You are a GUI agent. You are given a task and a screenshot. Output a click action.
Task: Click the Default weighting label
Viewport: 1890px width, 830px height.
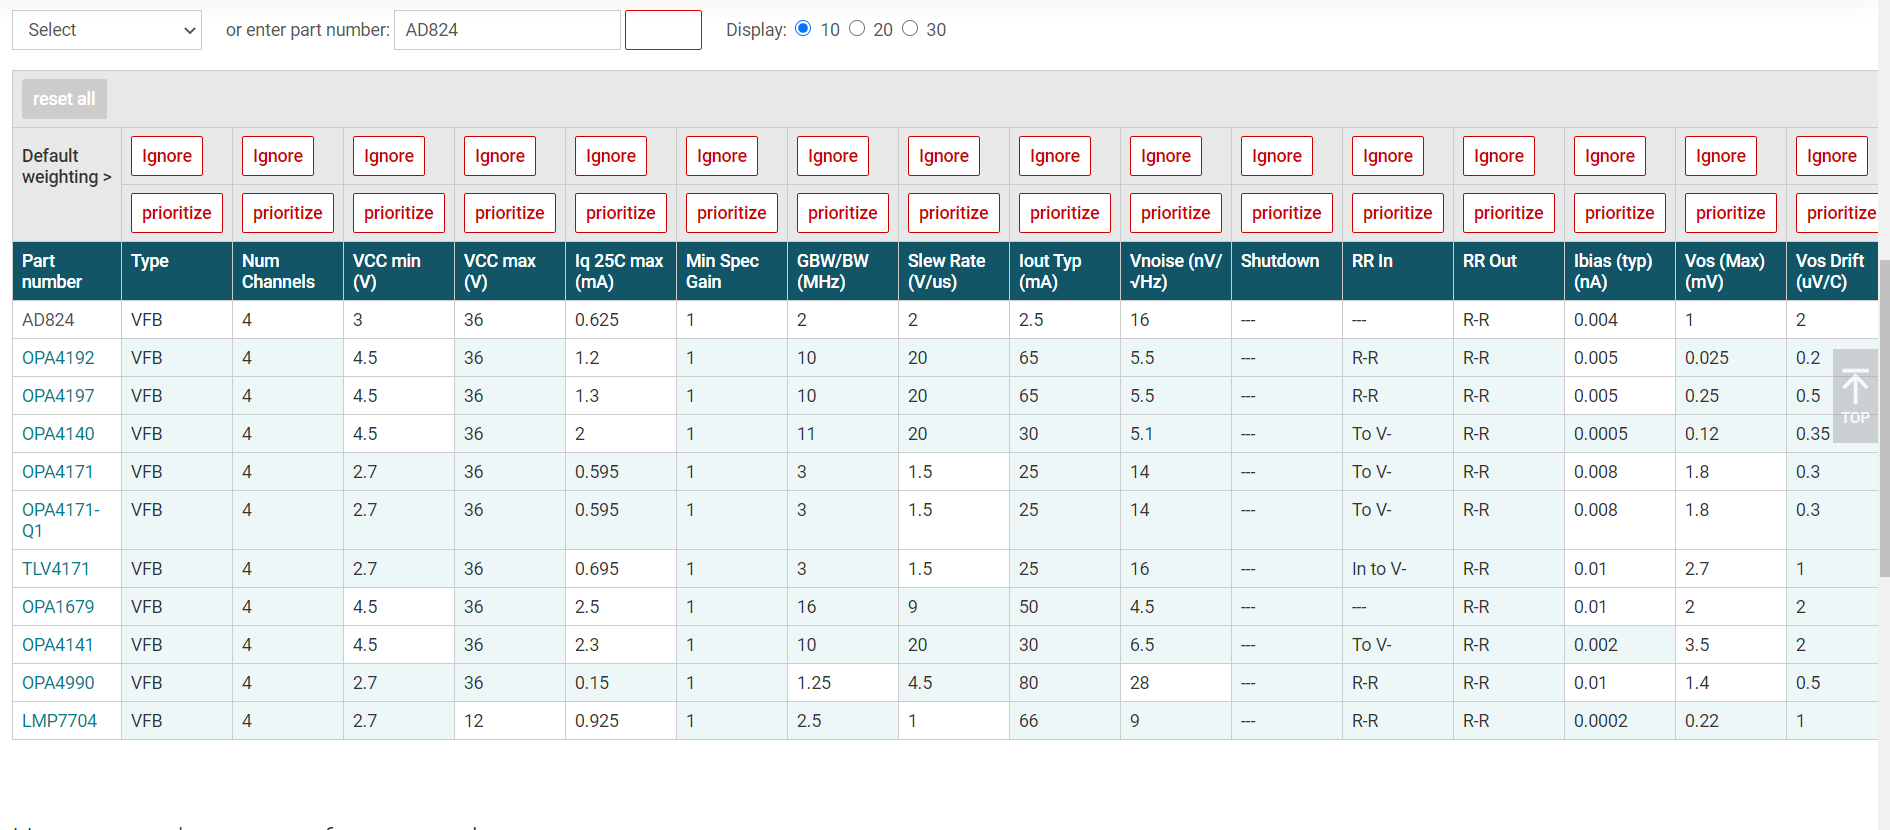pyautogui.click(x=66, y=166)
